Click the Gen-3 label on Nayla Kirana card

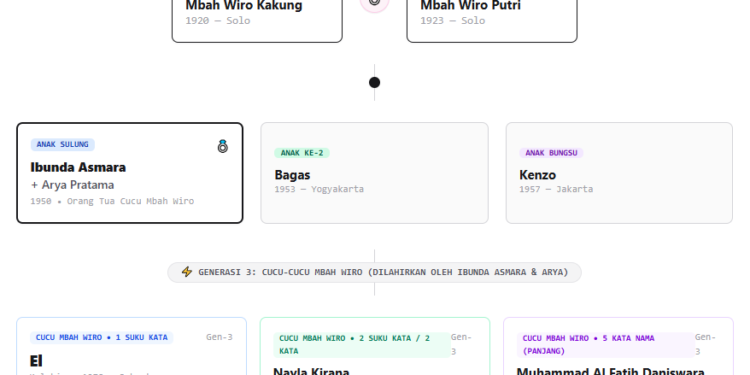[x=461, y=344]
